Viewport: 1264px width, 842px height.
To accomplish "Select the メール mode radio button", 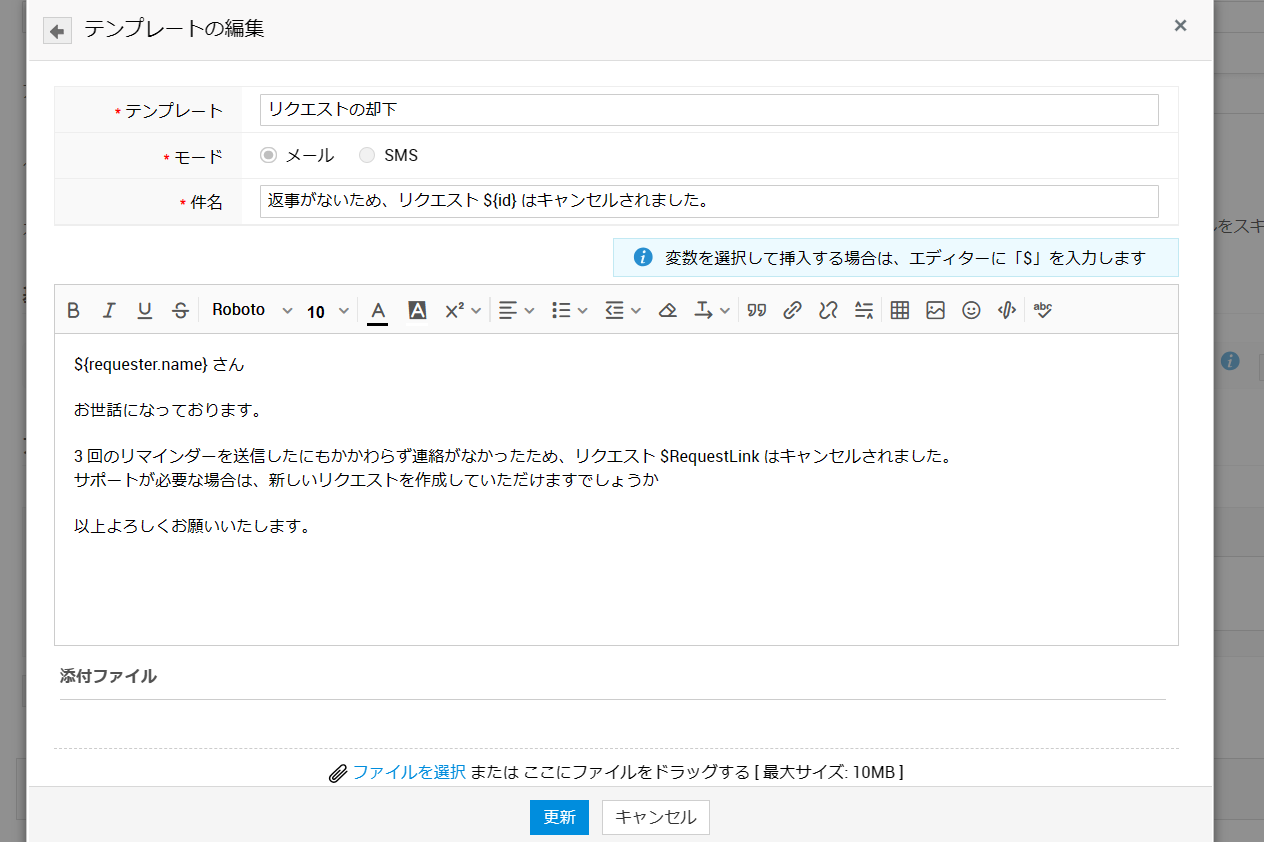I will pyautogui.click(x=268, y=155).
